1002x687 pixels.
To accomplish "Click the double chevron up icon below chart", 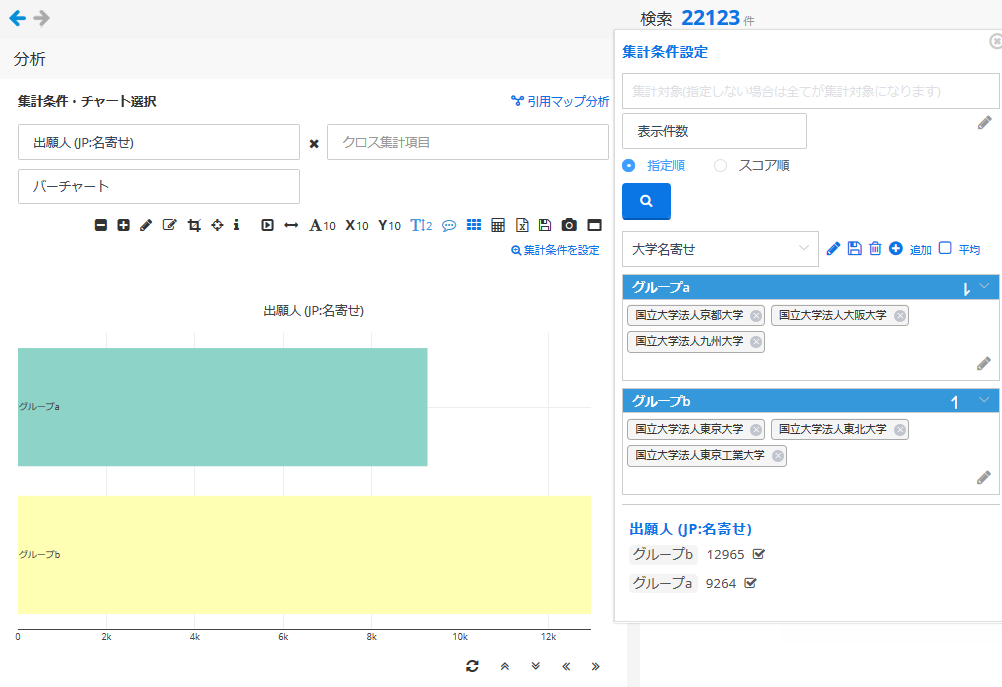I will click(x=505, y=667).
